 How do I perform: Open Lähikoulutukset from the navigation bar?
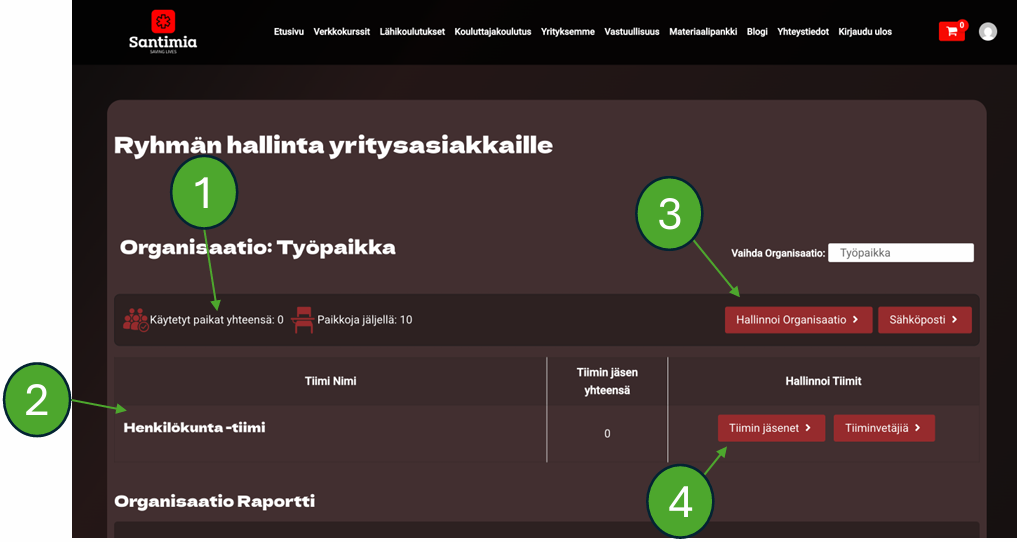pos(412,32)
